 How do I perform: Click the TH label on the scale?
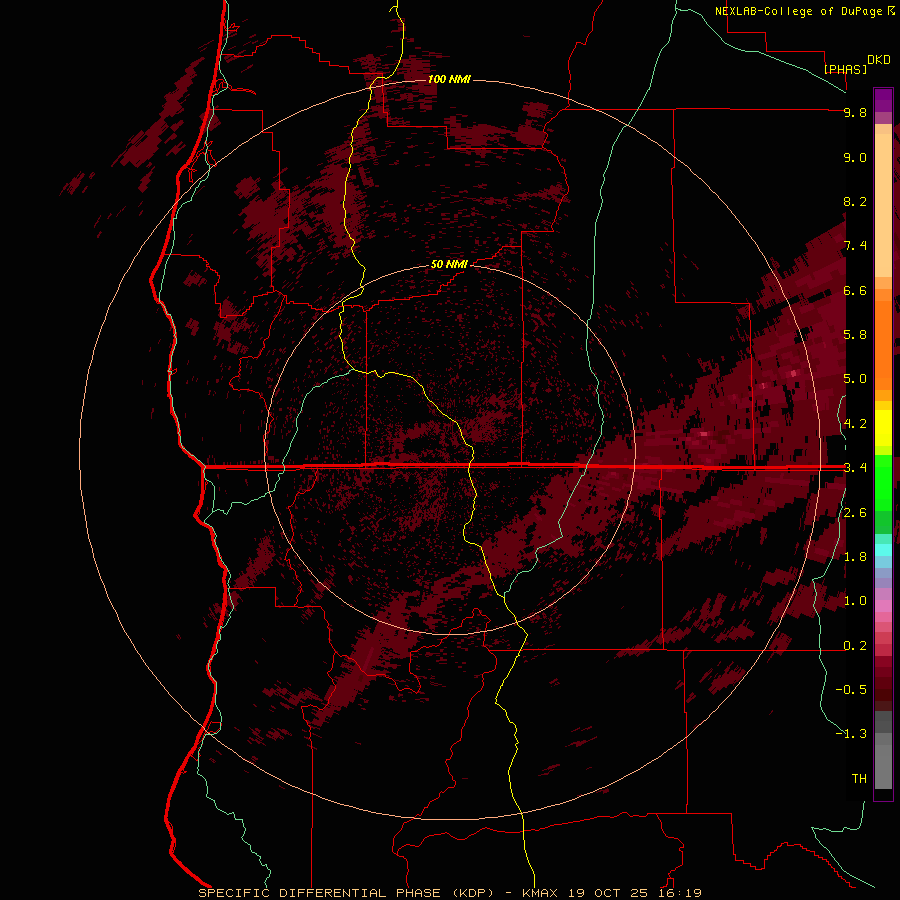click(859, 779)
